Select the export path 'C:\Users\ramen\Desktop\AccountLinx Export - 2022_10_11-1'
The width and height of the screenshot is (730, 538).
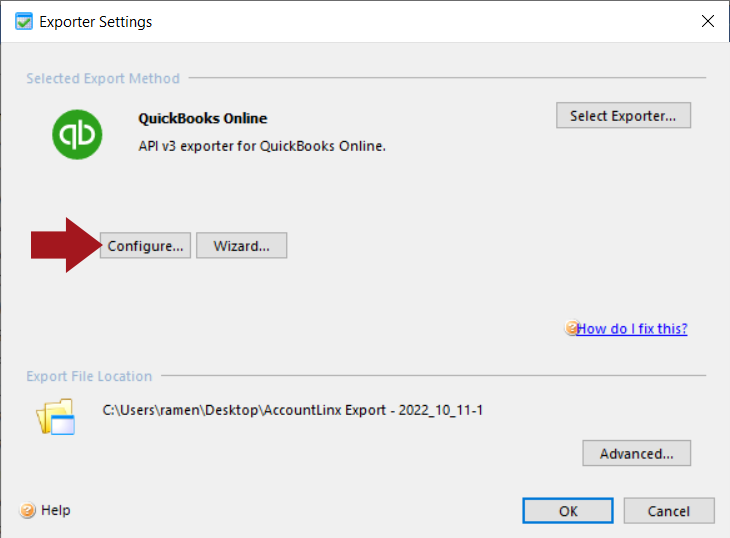[x=293, y=410]
